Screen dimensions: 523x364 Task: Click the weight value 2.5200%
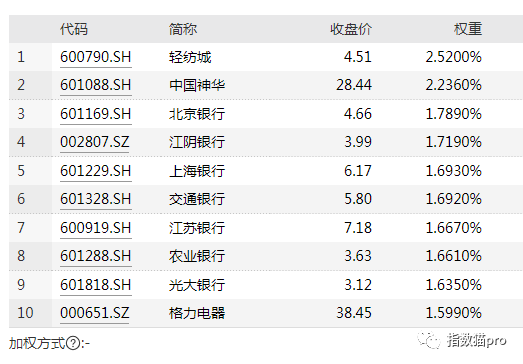coord(454,57)
